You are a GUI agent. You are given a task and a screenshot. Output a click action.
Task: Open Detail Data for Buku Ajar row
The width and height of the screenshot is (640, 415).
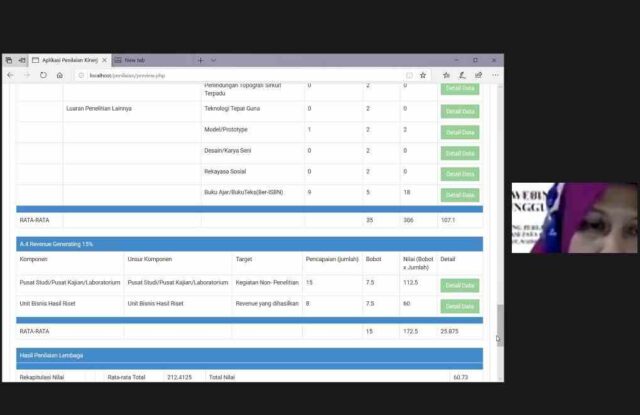460,195
